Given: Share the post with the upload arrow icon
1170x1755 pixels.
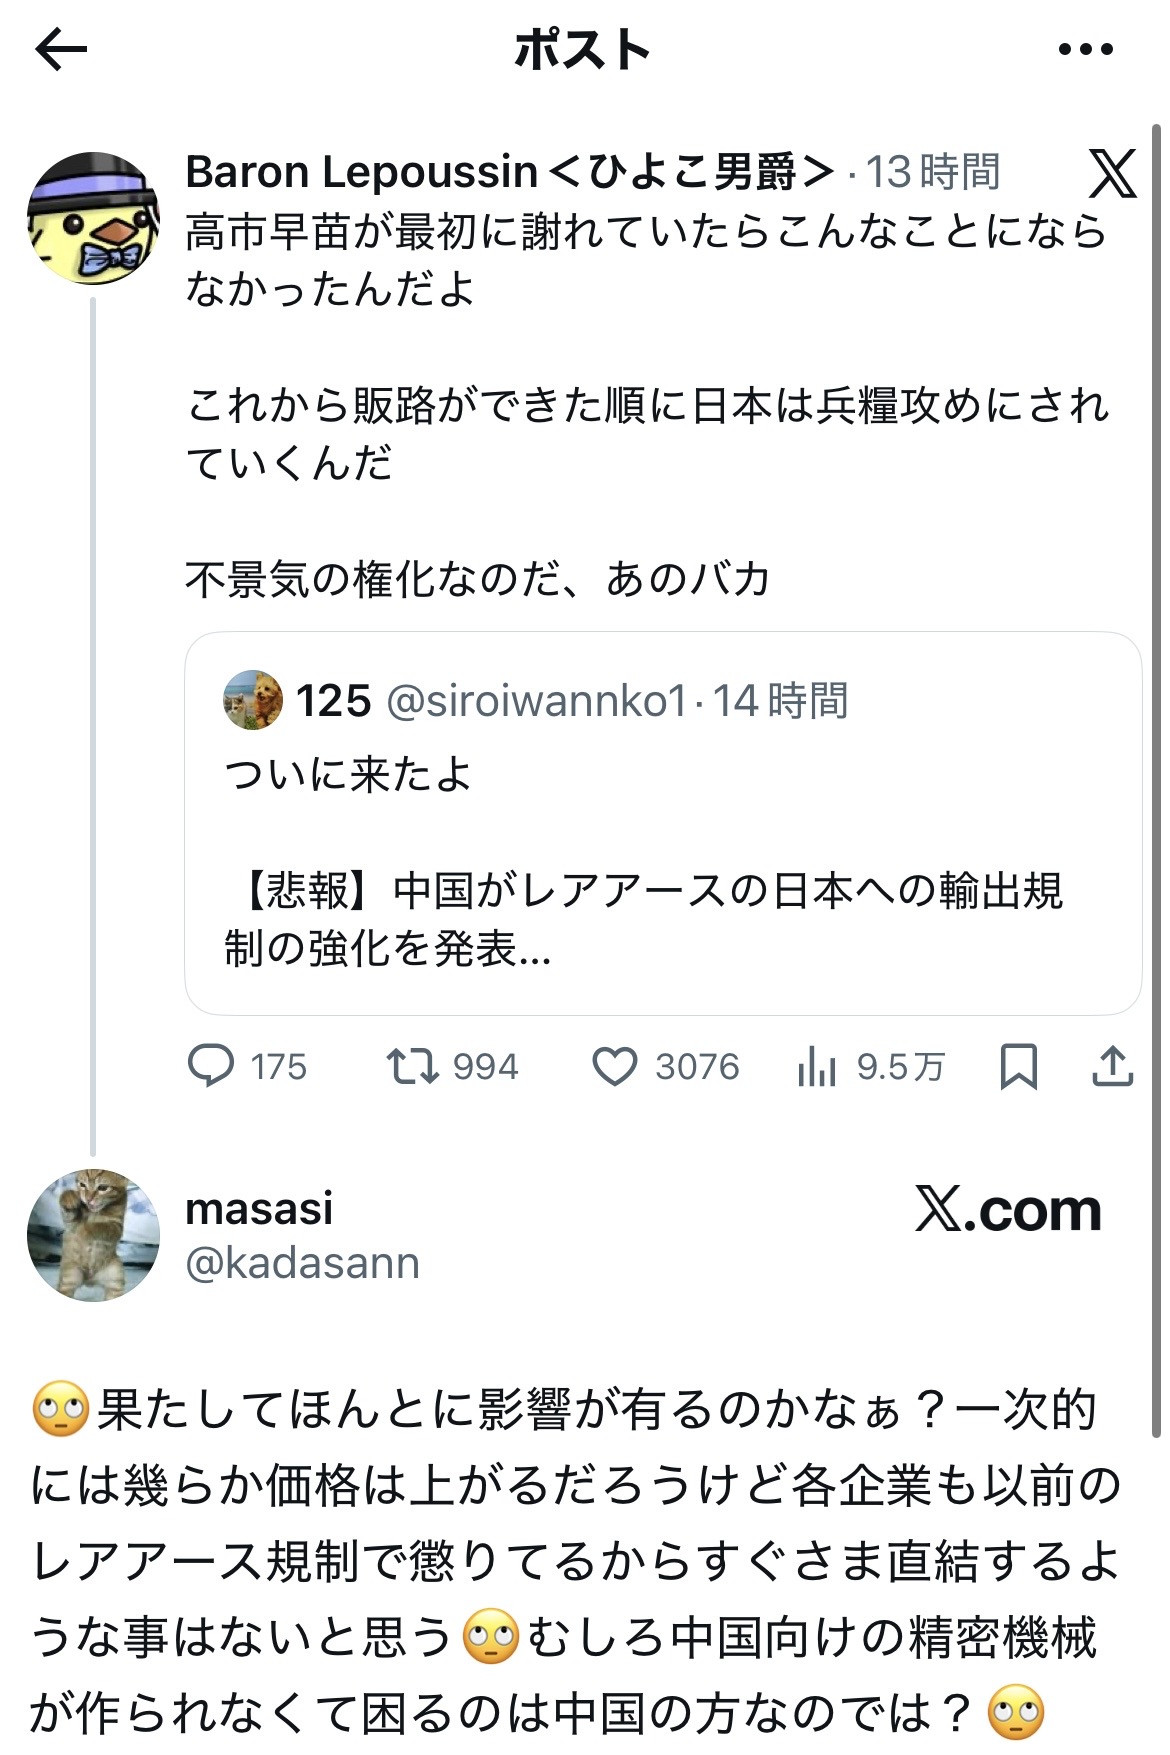Looking at the screenshot, I should pyautogui.click(x=1112, y=1066).
